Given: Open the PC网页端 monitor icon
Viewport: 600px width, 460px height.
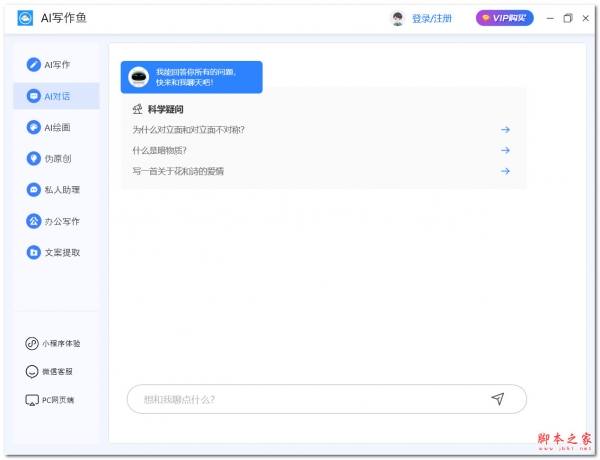Looking at the screenshot, I should [32, 400].
